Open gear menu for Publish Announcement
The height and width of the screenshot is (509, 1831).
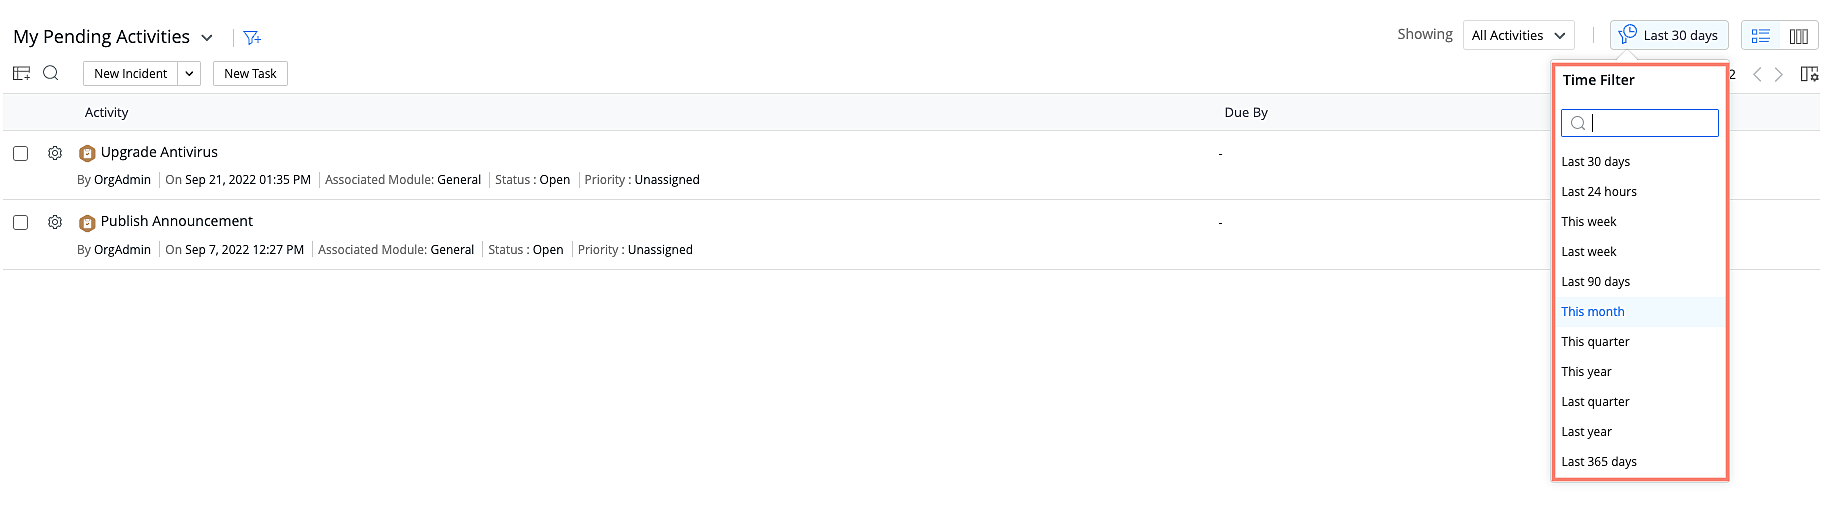[55, 222]
